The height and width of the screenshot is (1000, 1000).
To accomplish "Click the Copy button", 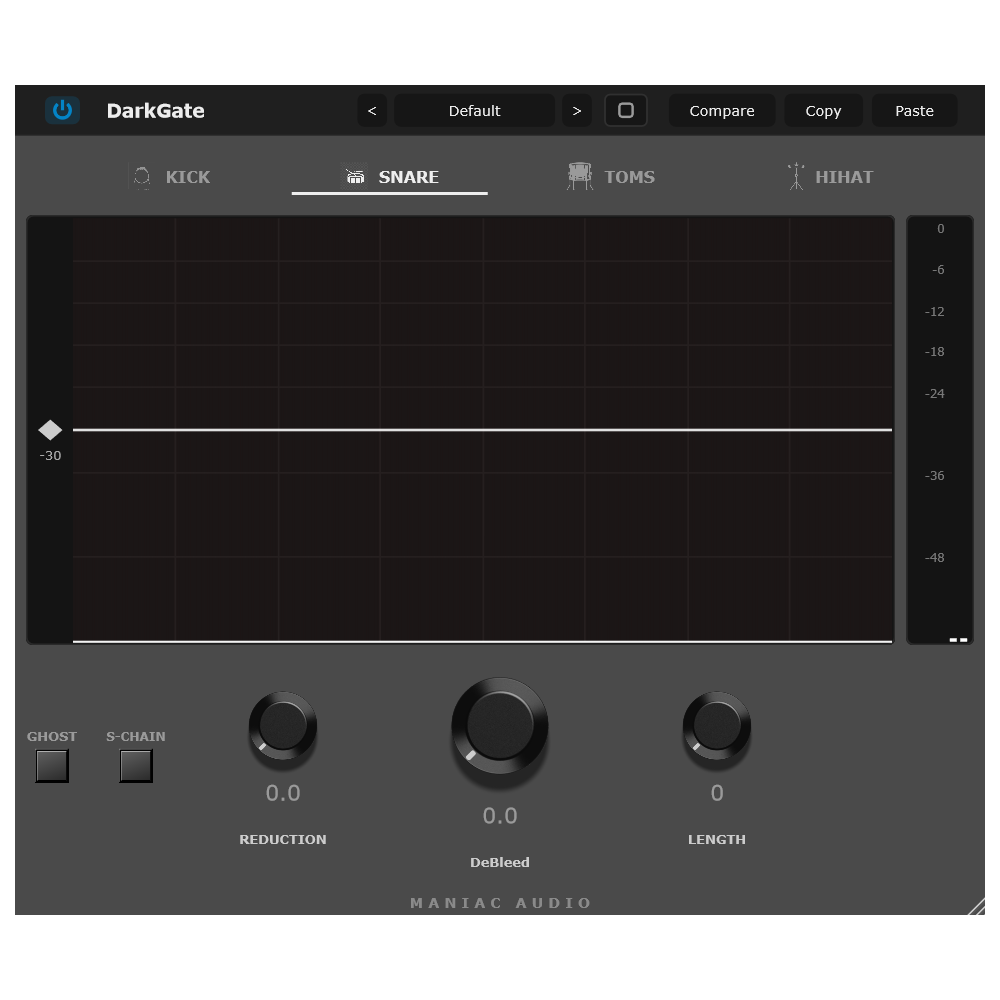I will [823, 110].
